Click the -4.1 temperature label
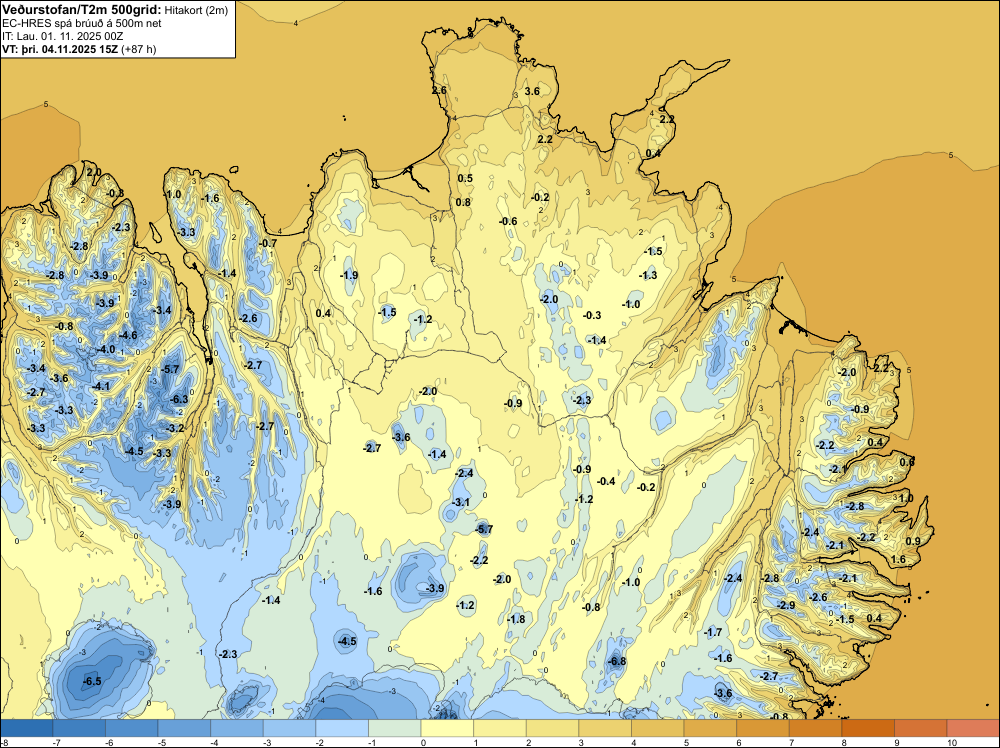Viewport: 1000px width, 748px height. pos(101,386)
